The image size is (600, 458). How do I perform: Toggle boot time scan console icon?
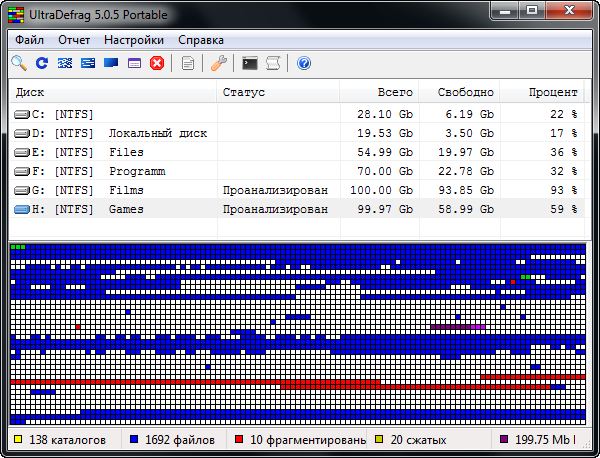[x=250, y=63]
